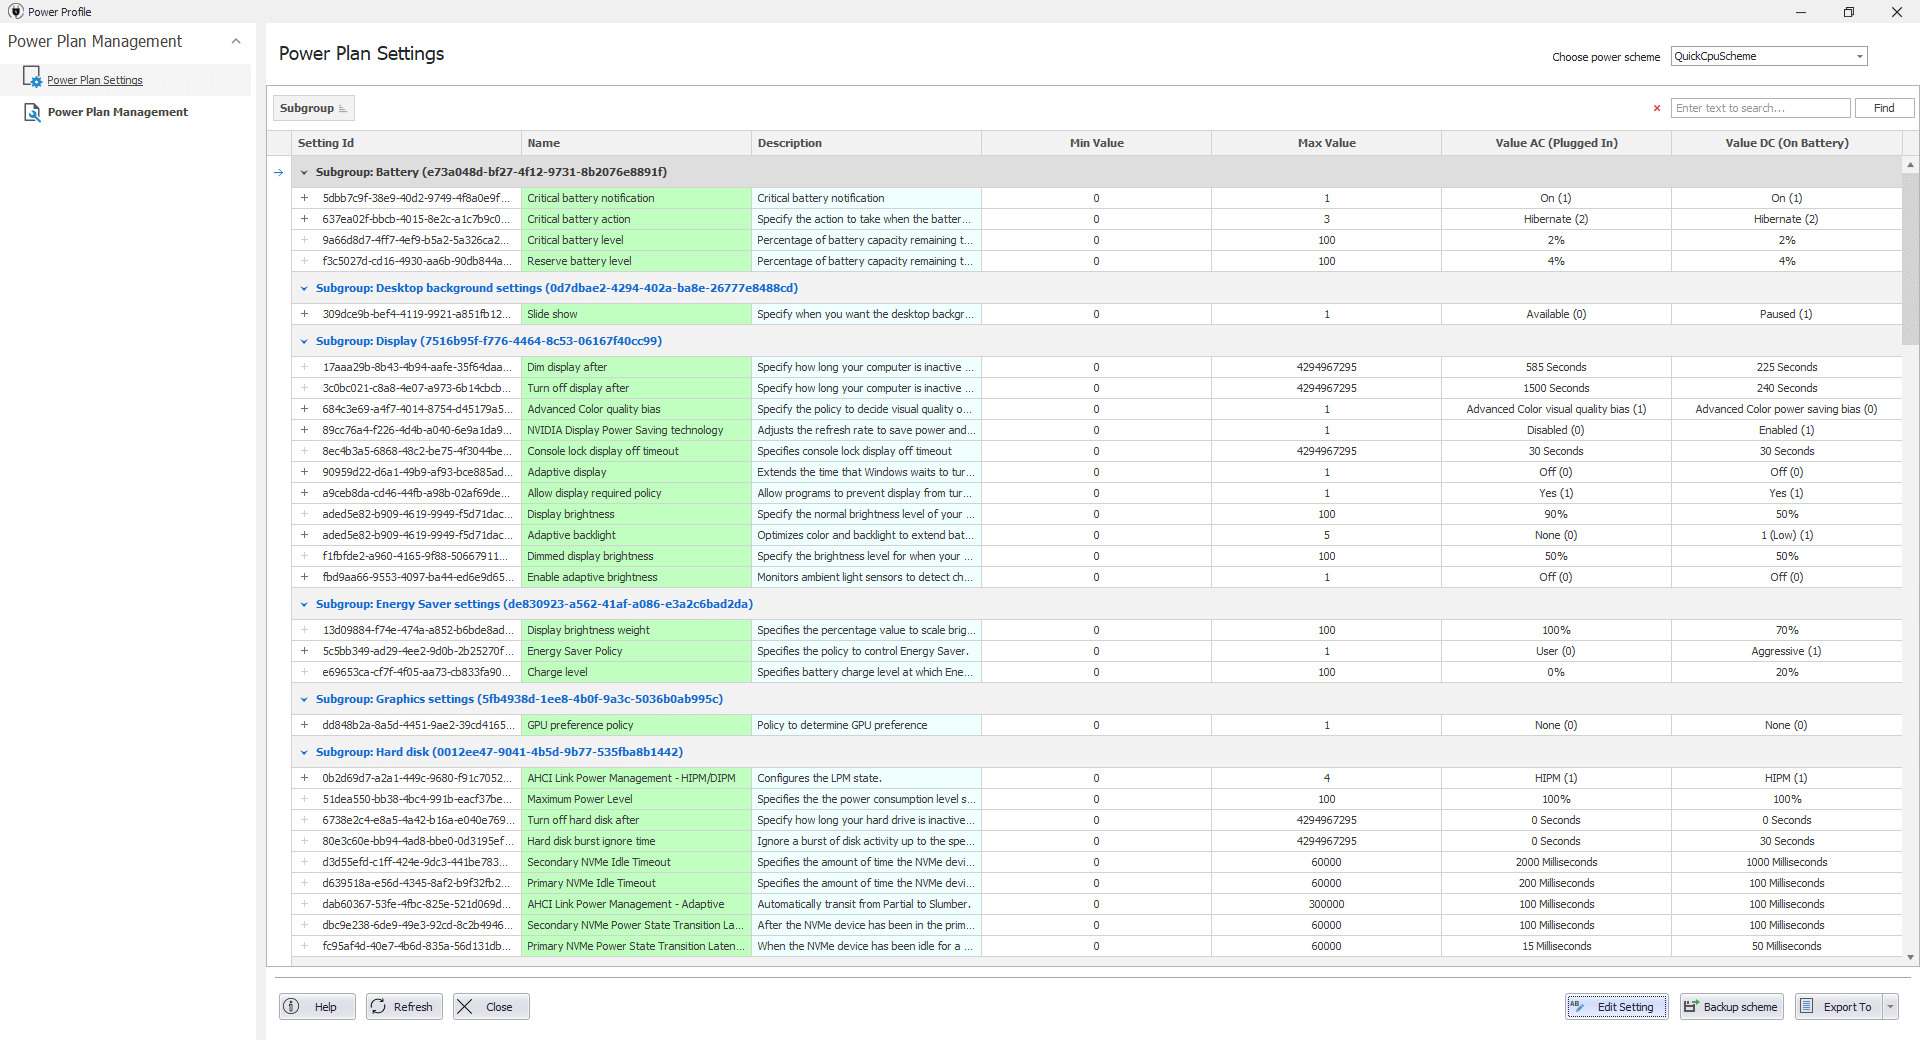Image resolution: width=1920 pixels, height=1040 pixels.
Task: Sort by the Name column header
Action: click(636, 143)
